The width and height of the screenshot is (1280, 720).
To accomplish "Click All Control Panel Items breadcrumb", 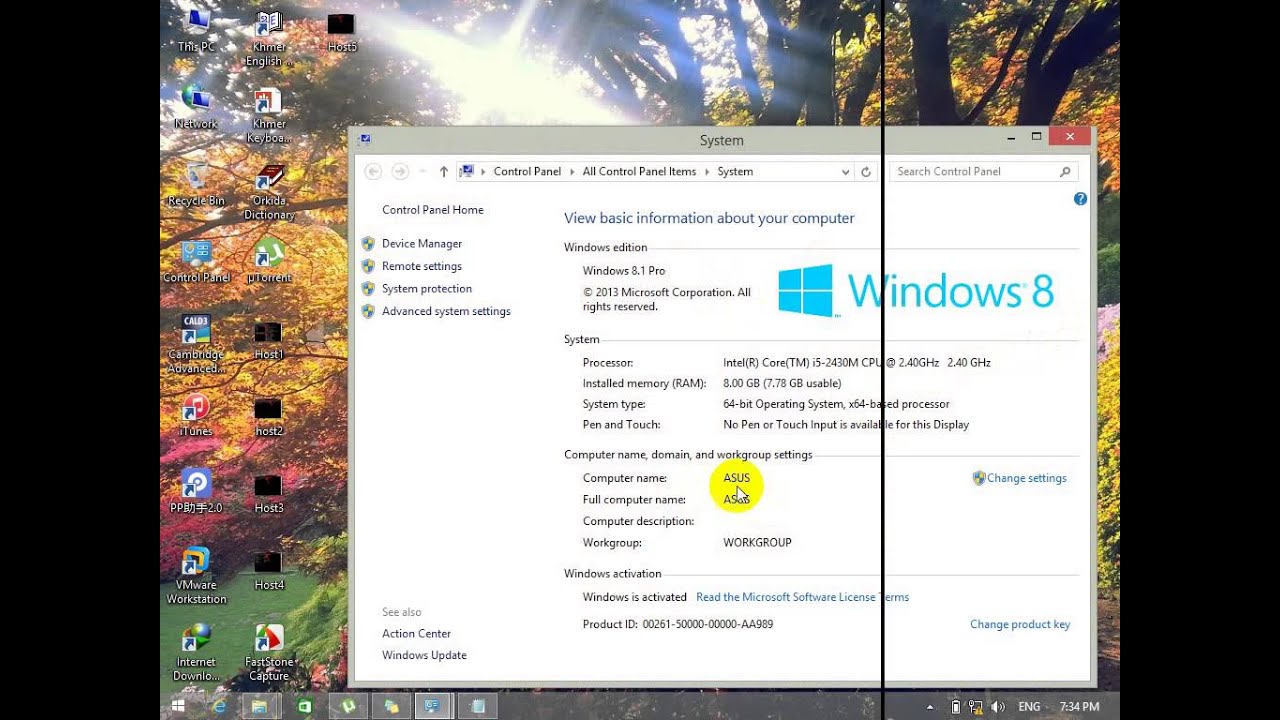I will click(639, 172).
